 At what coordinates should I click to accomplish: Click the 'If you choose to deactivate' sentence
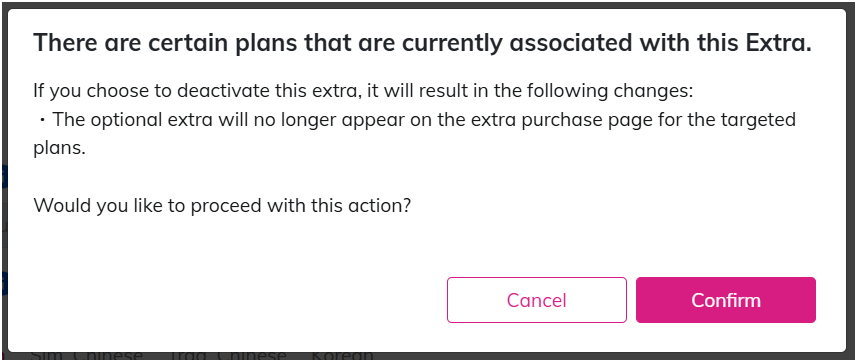[x=363, y=91]
